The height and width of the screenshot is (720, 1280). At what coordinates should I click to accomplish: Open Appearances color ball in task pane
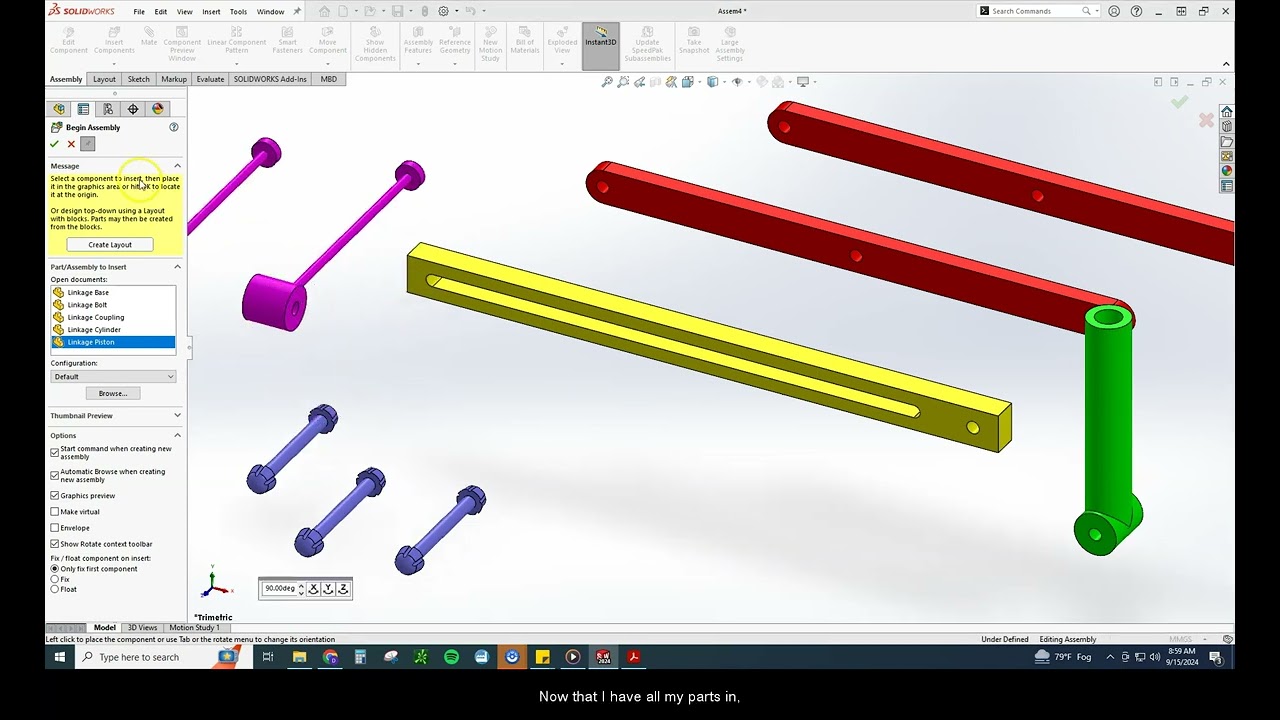tap(1226, 171)
